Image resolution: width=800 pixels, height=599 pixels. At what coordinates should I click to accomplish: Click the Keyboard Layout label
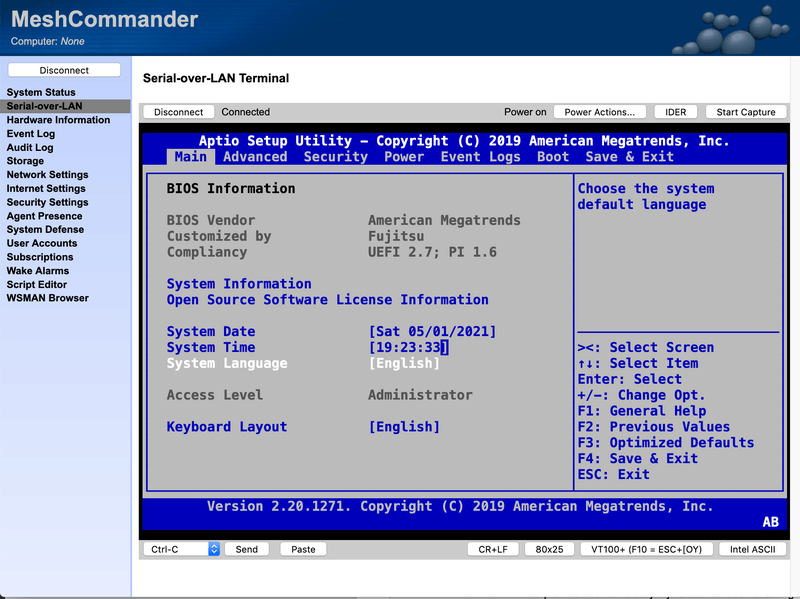click(x=227, y=427)
